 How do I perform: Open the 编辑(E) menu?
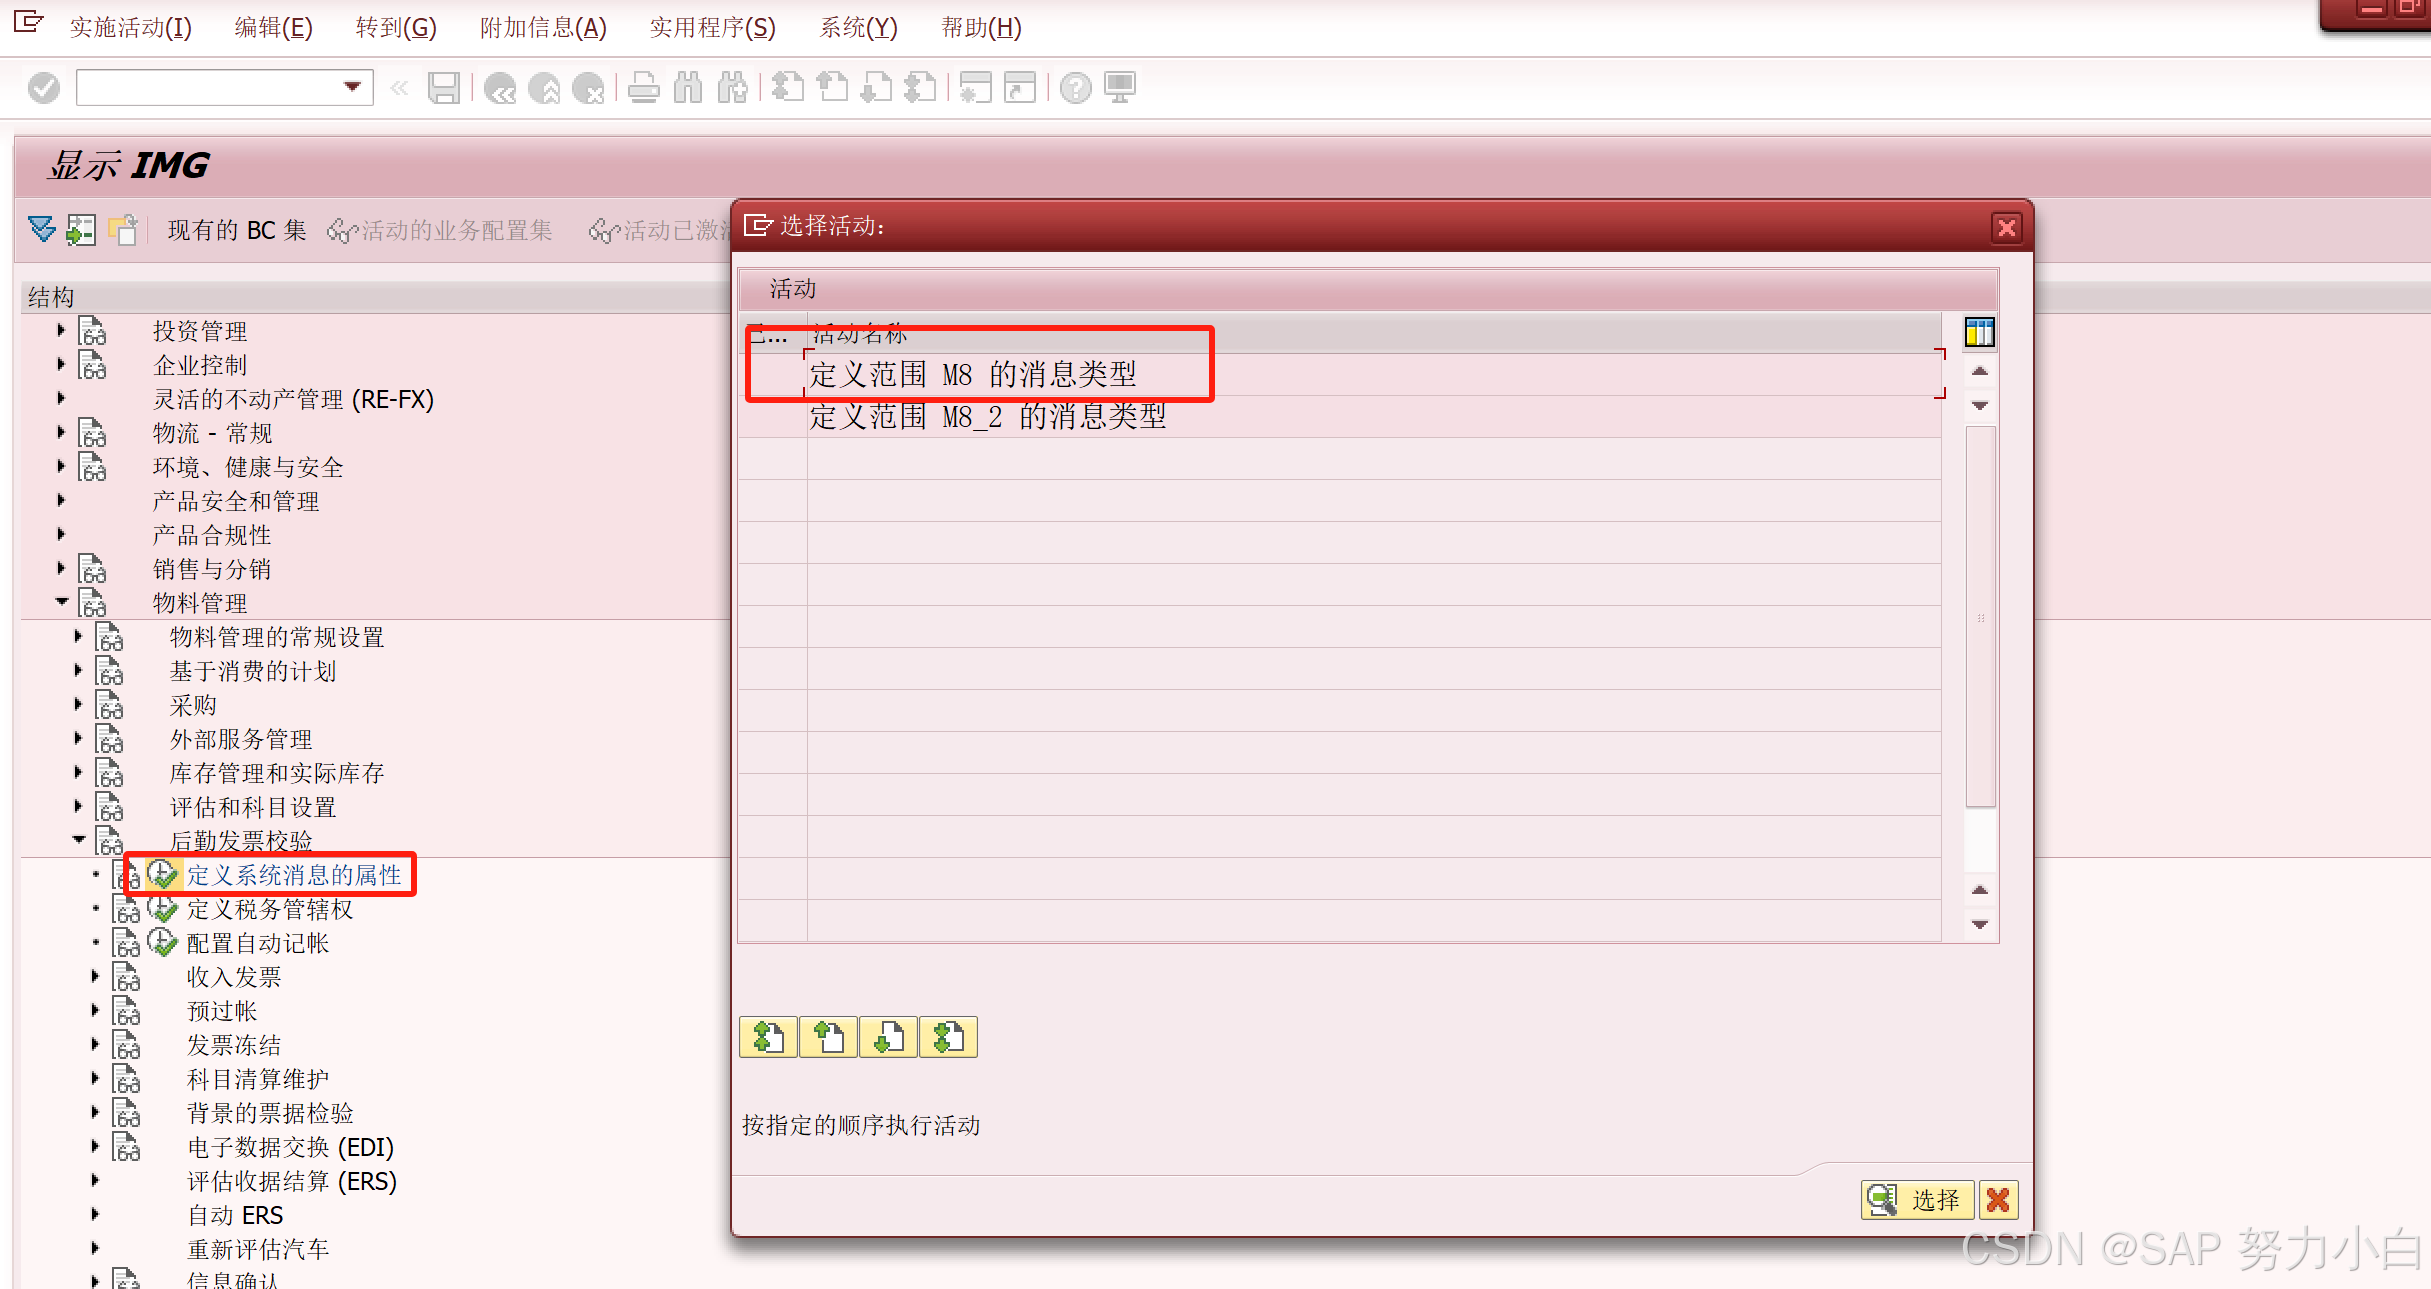coord(273,27)
